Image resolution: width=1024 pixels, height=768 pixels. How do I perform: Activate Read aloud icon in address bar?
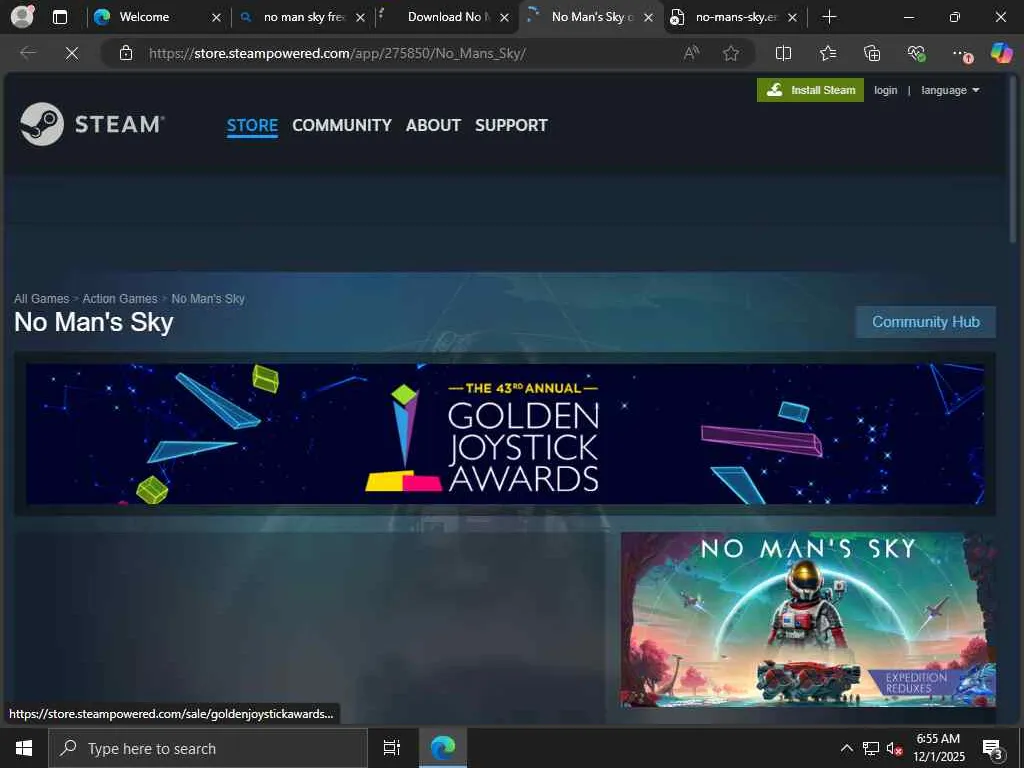click(x=691, y=53)
